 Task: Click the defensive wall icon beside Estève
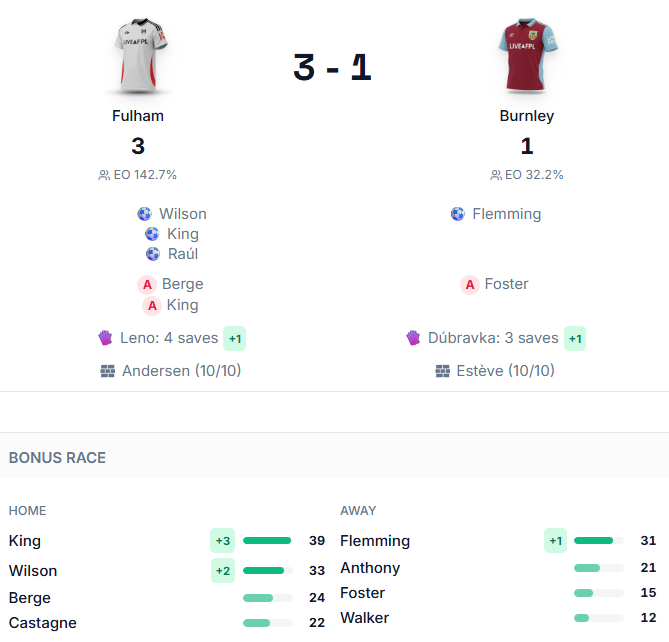click(x=443, y=371)
